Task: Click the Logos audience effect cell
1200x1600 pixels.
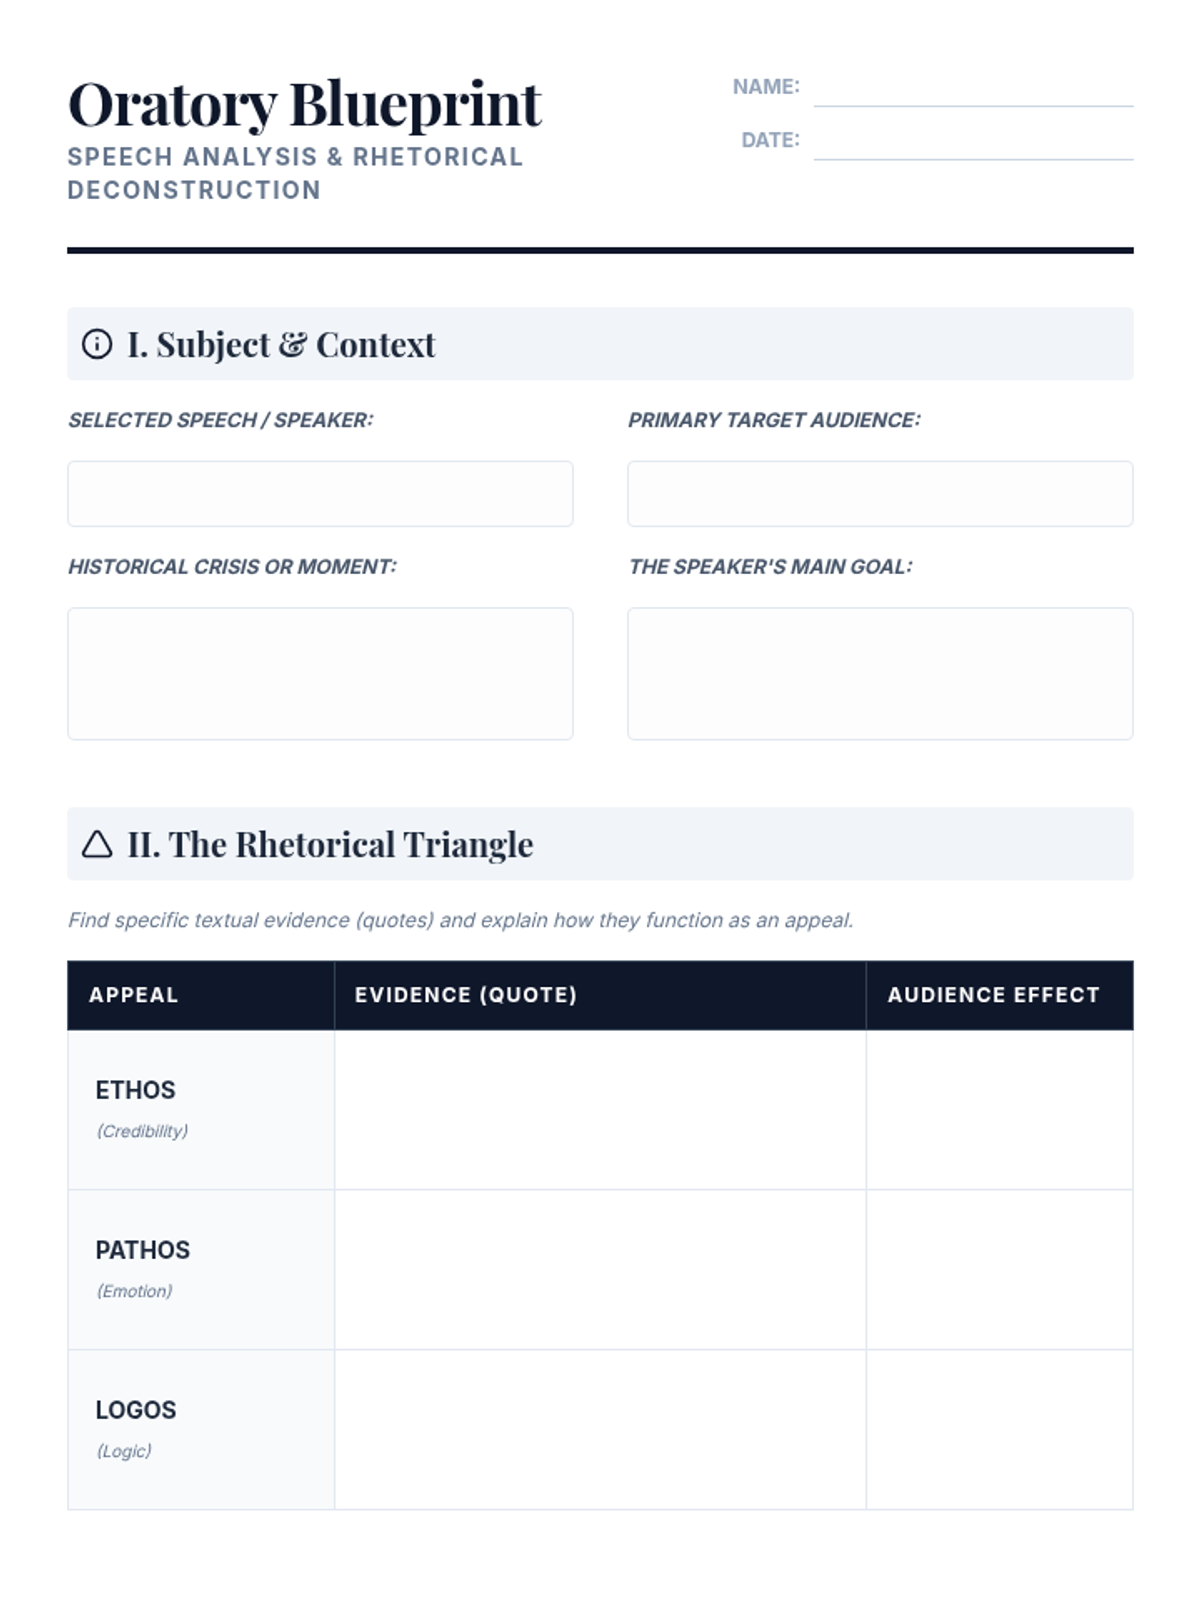Action: click(x=999, y=1430)
